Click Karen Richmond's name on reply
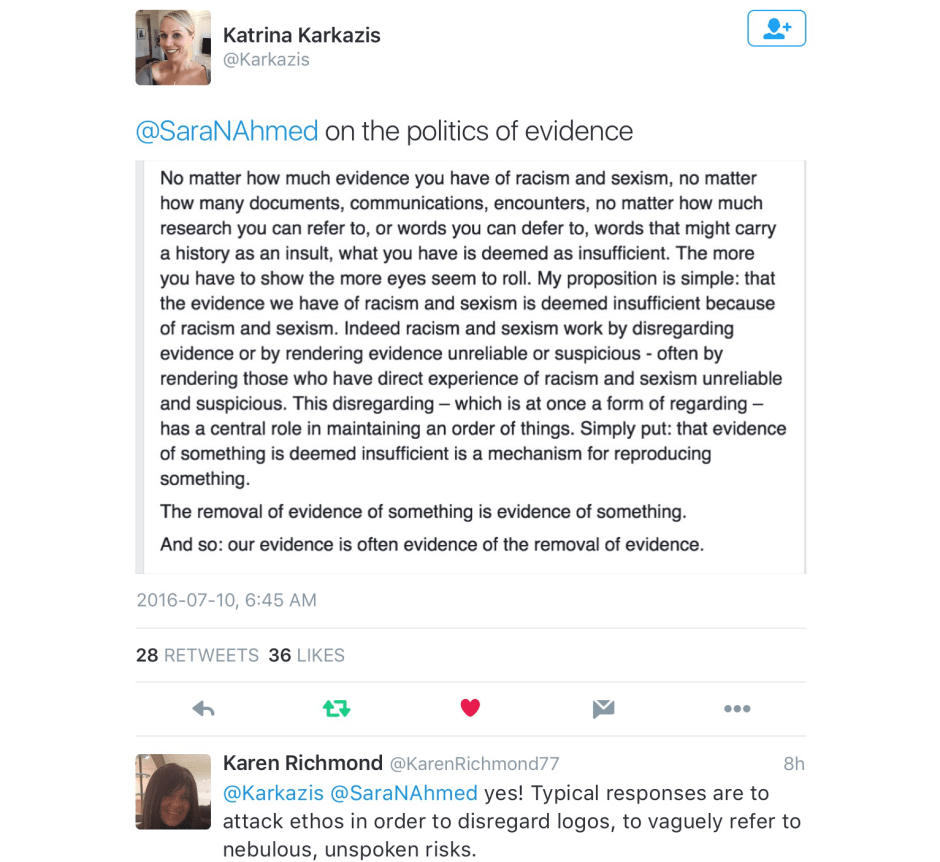Screen dimensions: 940x862 click(302, 763)
